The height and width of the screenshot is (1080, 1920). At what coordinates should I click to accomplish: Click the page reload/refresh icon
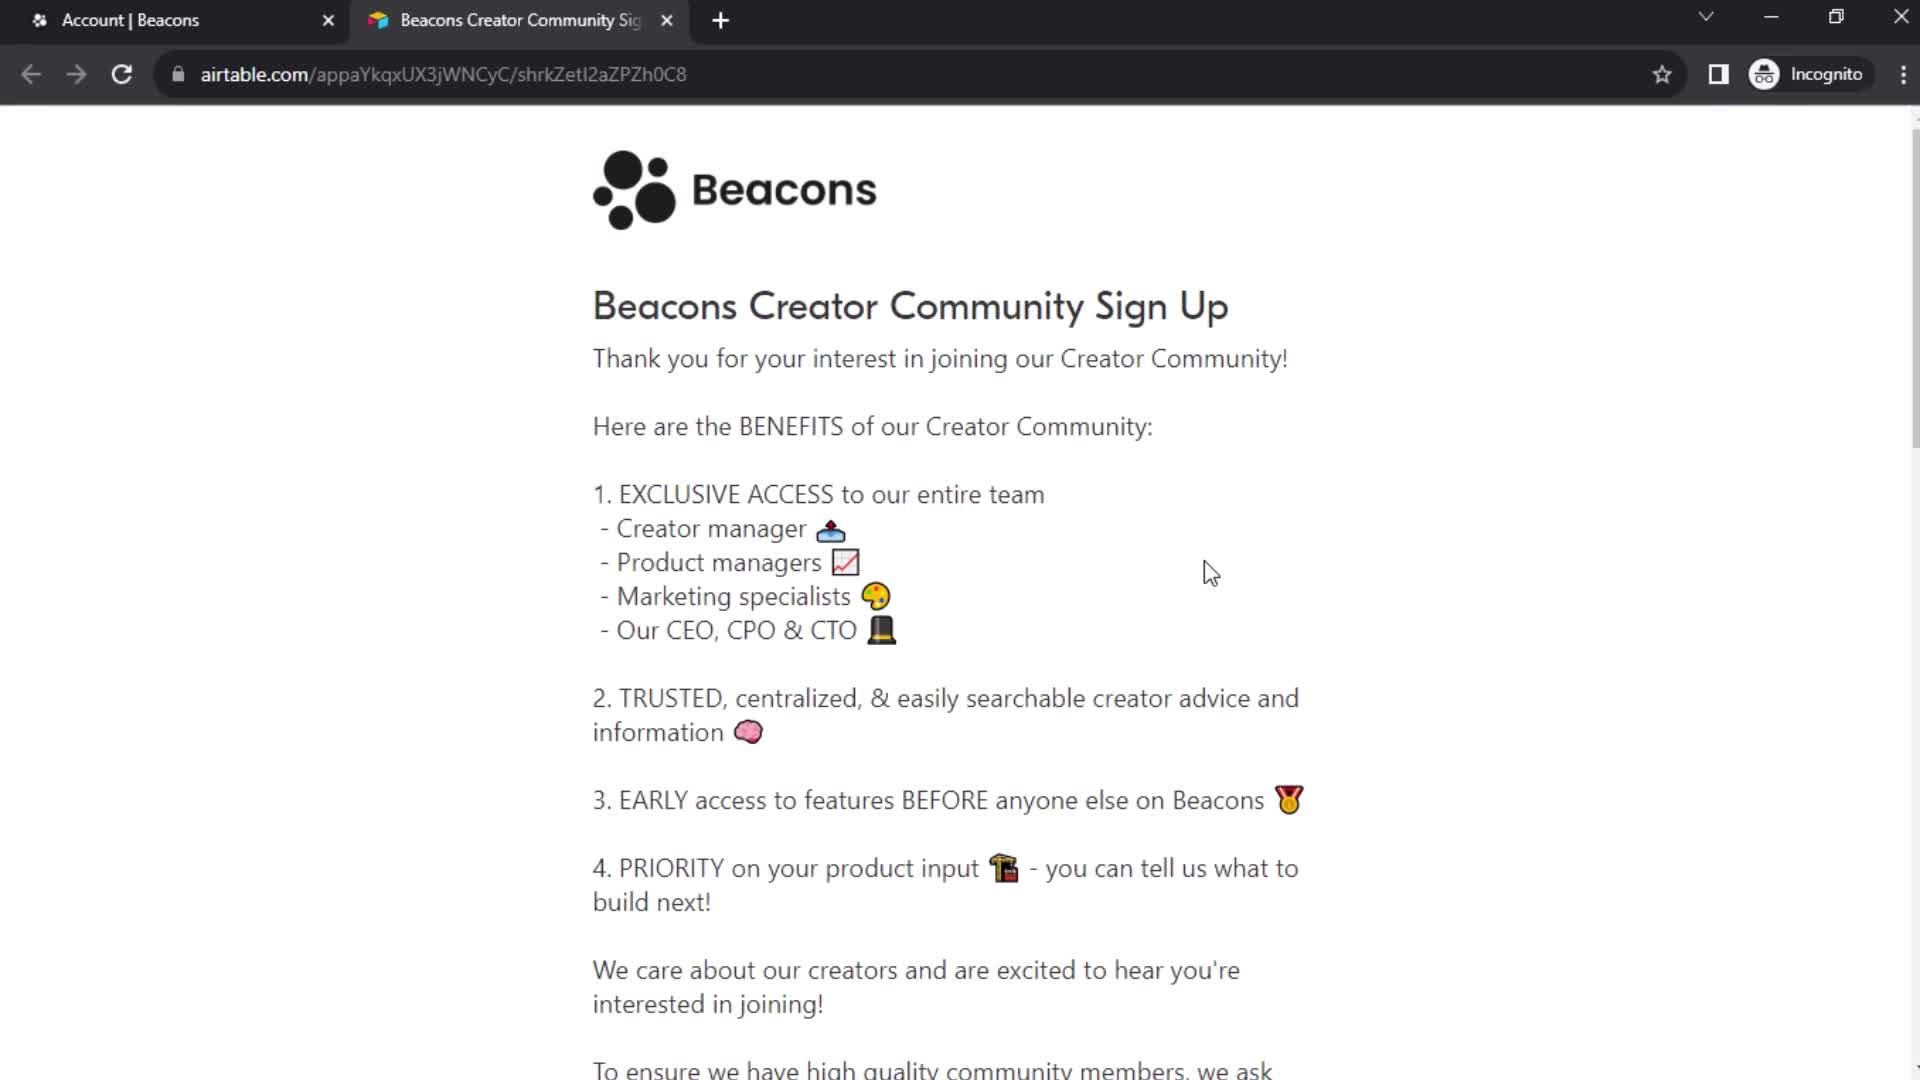pos(121,74)
